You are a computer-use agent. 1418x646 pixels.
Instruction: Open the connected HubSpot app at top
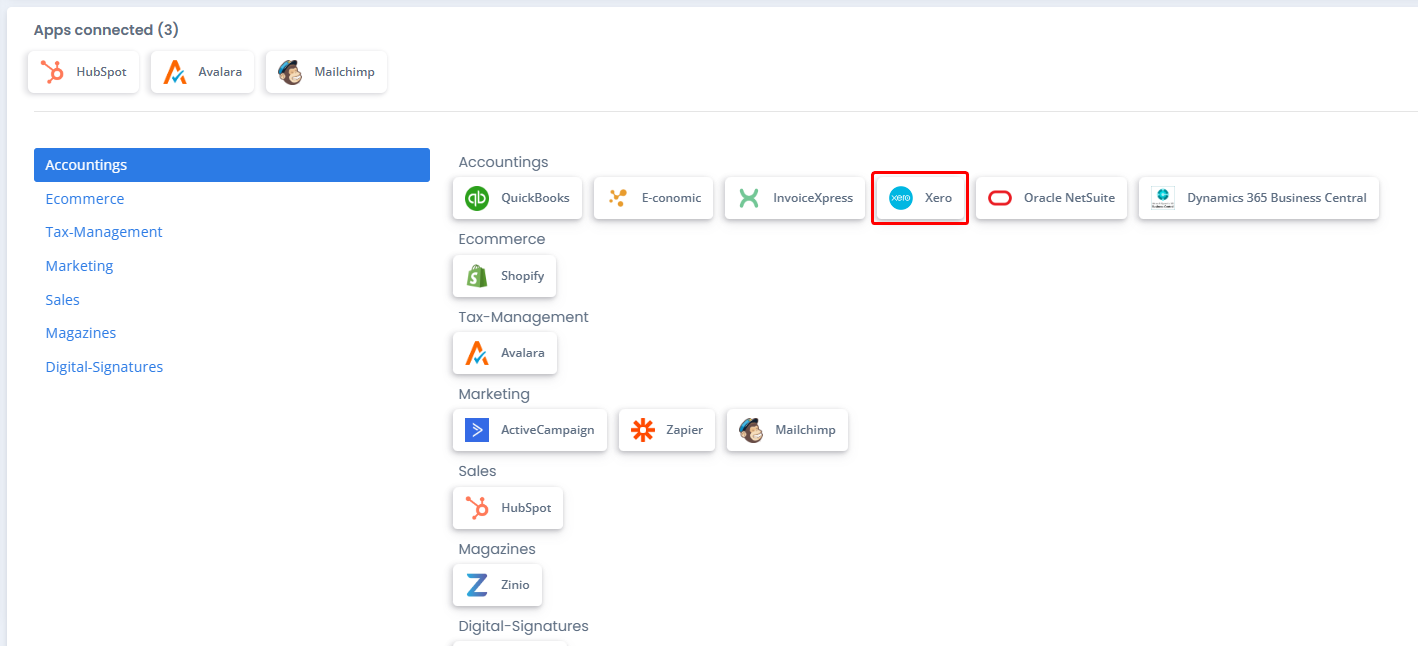[x=83, y=72]
